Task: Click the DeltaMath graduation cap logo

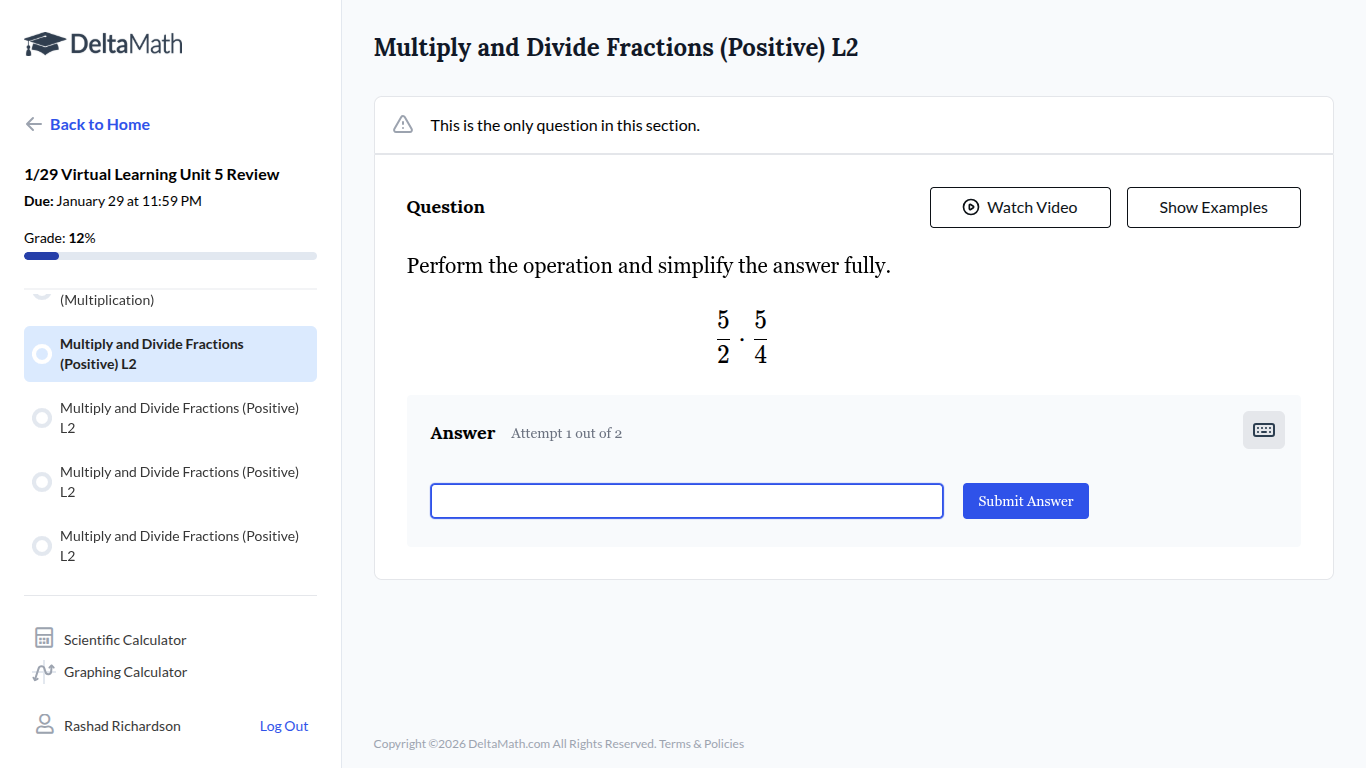Action: [41, 42]
